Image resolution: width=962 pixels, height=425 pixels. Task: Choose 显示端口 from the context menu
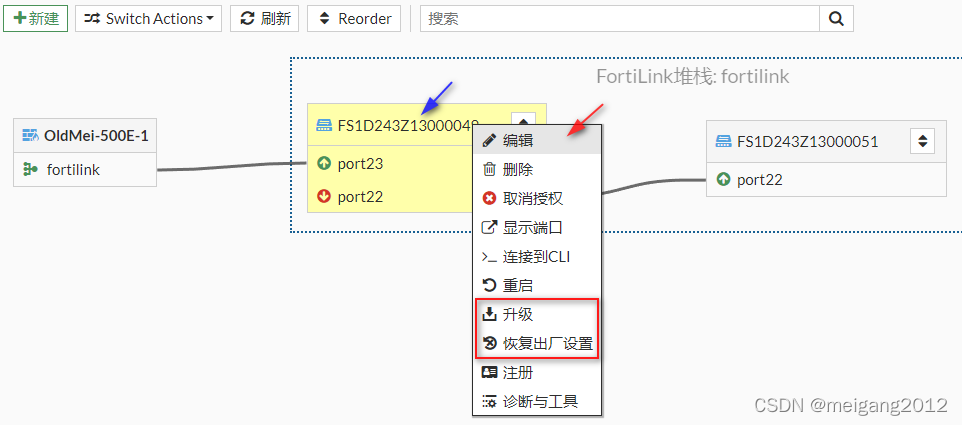pyautogui.click(x=537, y=228)
